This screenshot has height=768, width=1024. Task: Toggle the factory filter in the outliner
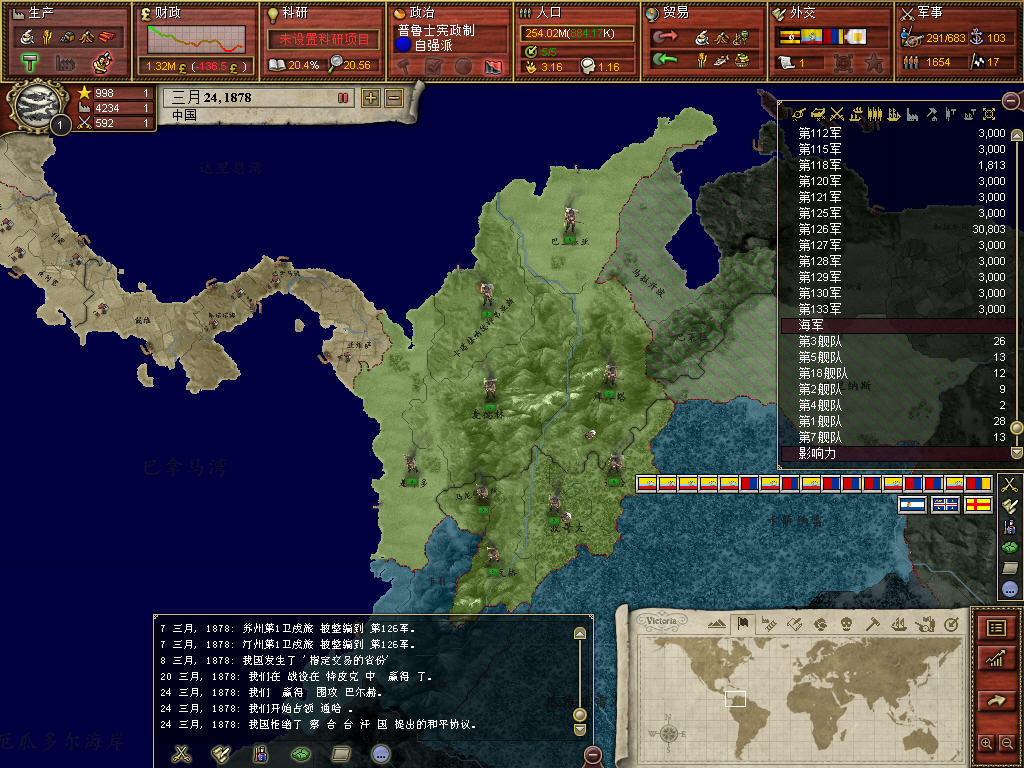912,115
